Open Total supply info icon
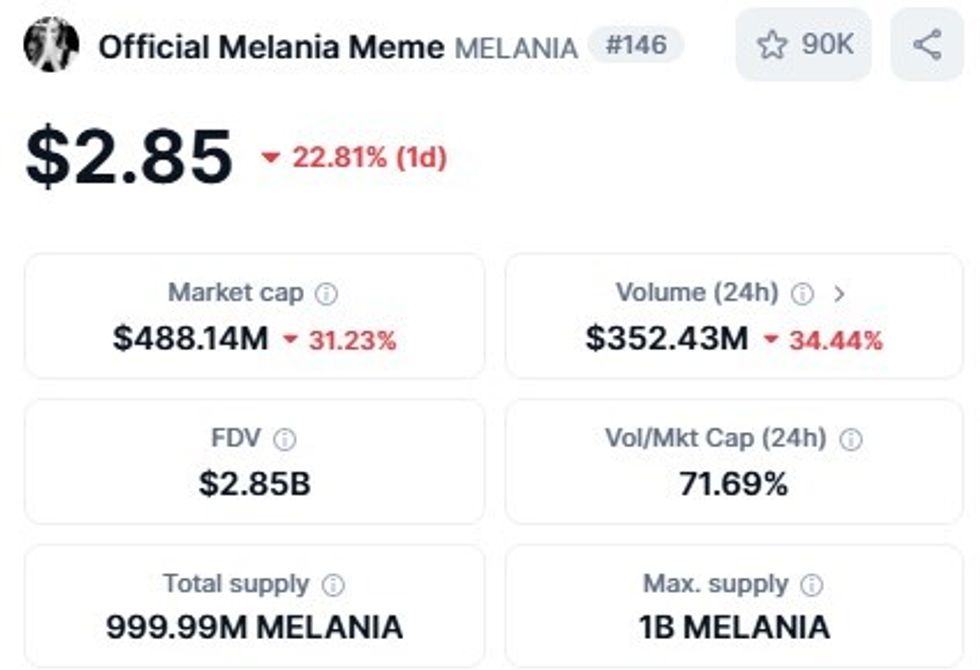Screen dimensions: 980x670 334,585
